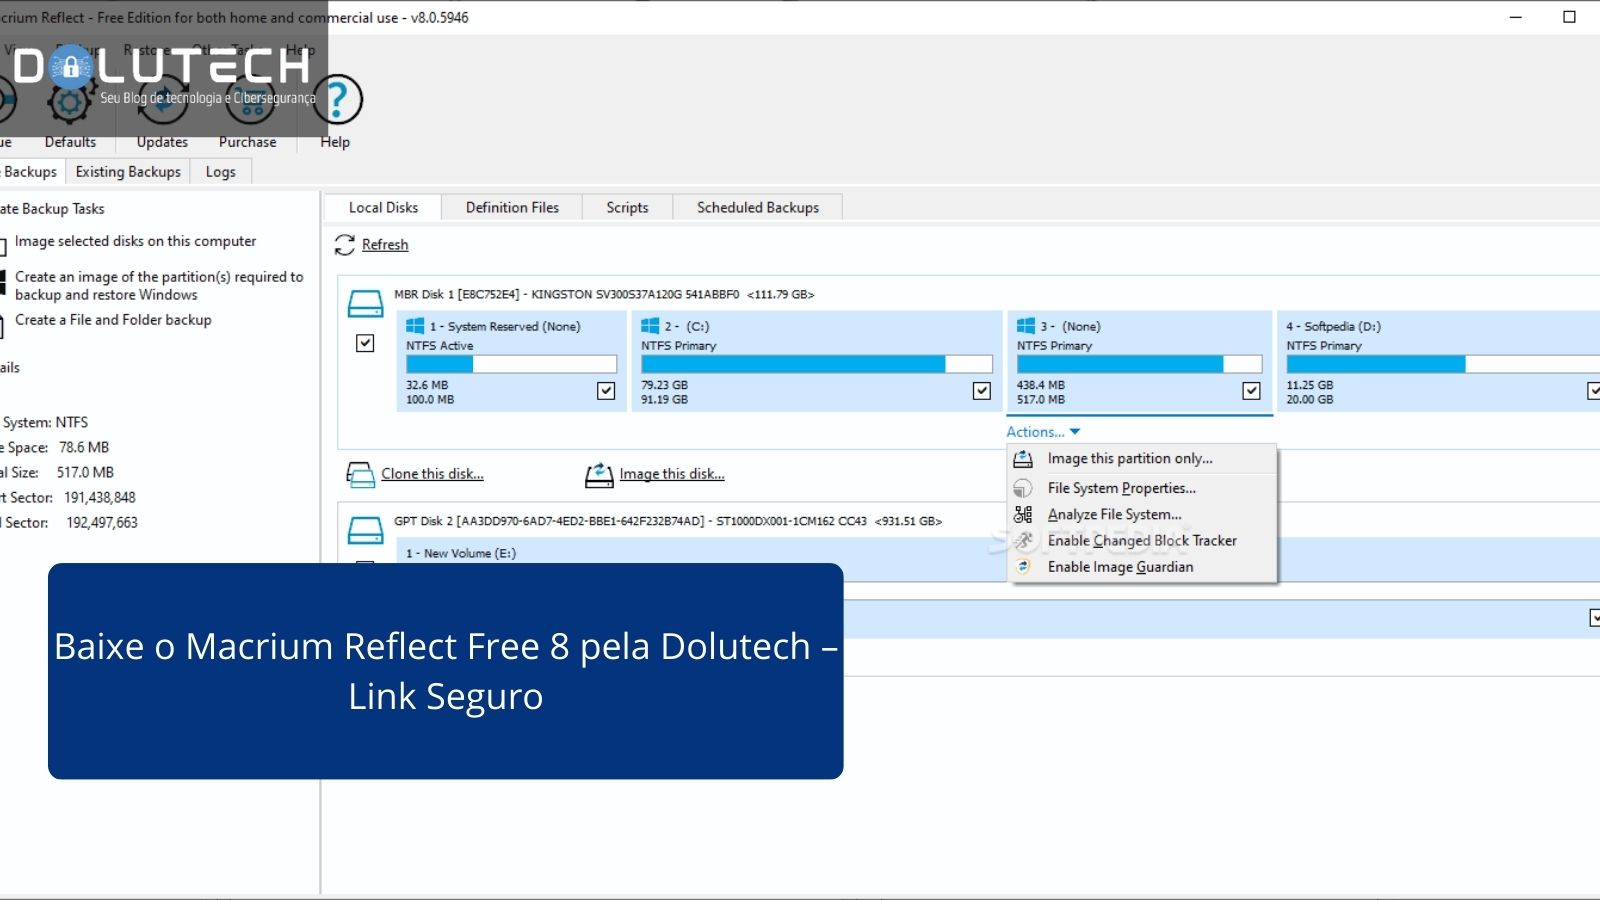This screenshot has height=900, width=1600.
Task: Click the '11.25 GB' used space value
Action: (1310, 385)
